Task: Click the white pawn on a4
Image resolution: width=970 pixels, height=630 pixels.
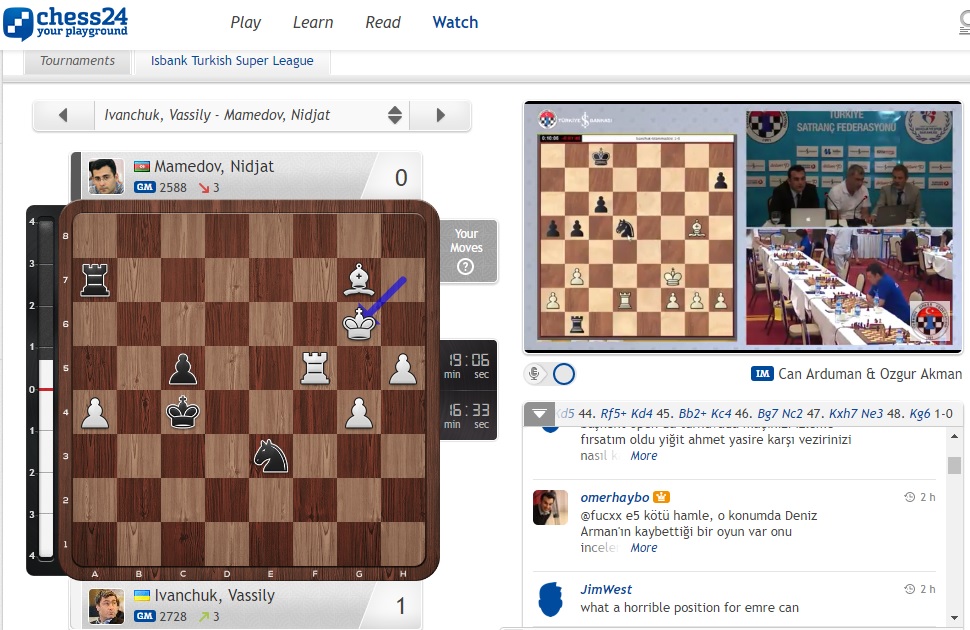Action: (95, 412)
